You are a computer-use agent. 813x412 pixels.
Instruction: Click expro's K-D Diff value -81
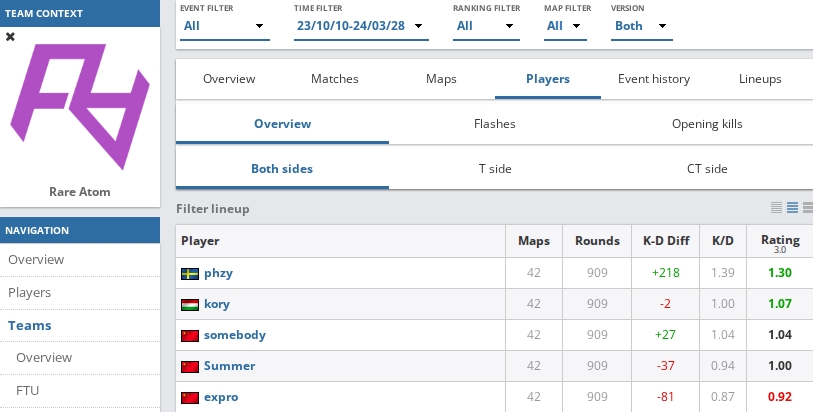pos(666,397)
